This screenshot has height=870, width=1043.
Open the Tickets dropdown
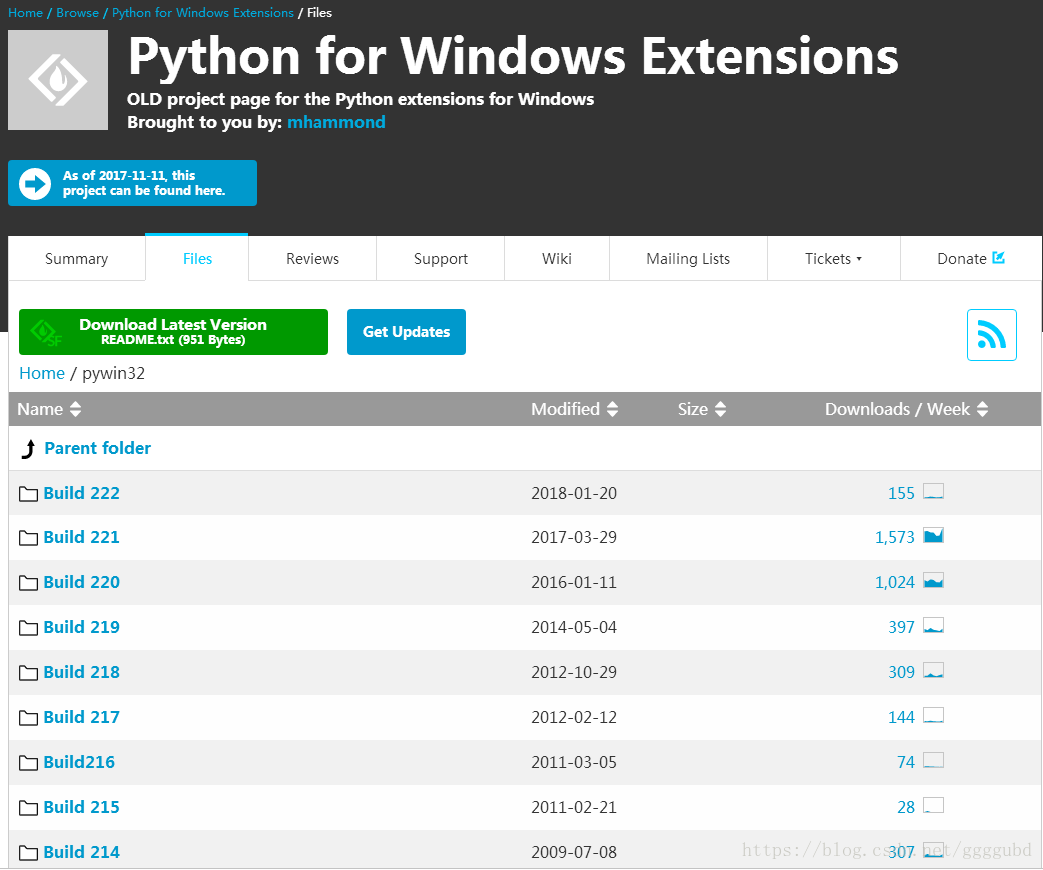pyautogui.click(x=833, y=258)
